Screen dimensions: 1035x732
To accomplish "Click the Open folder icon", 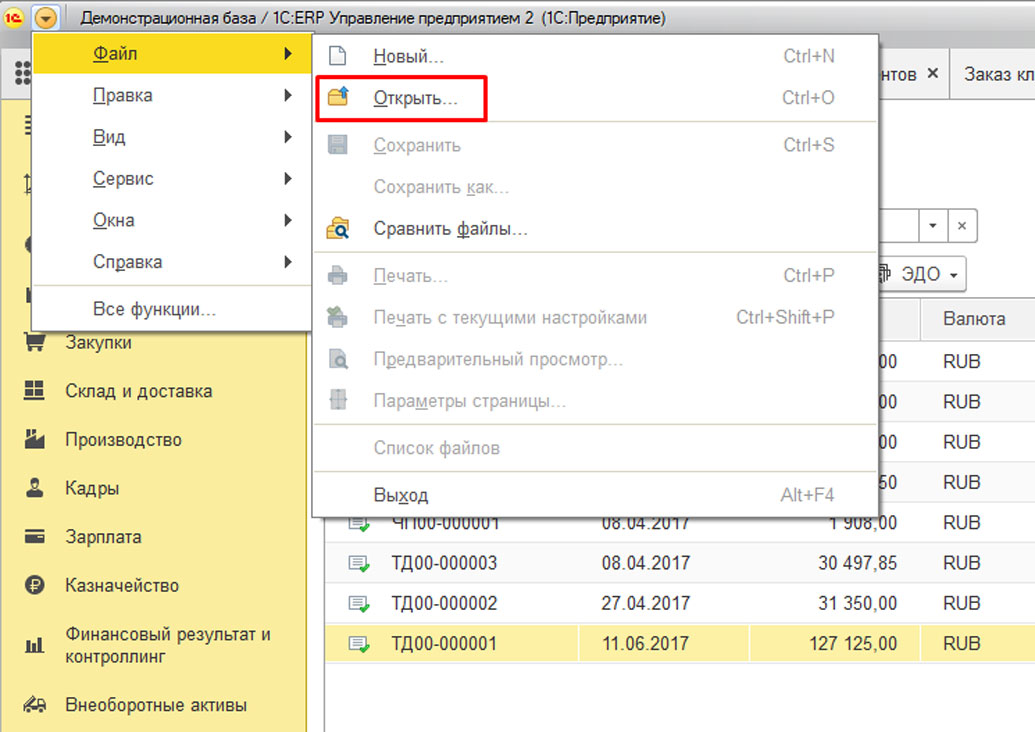I will tap(338, 98).
